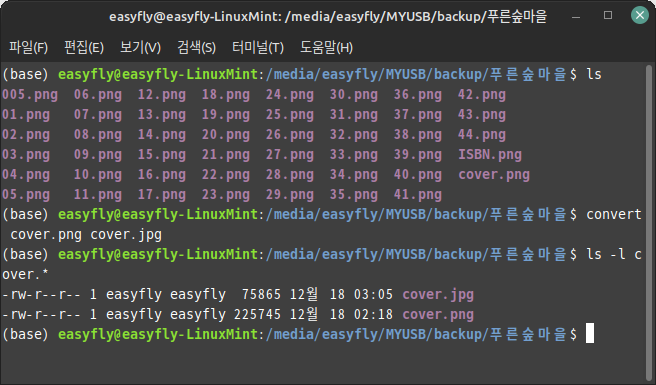The height and width of the screenshot is (385, 656).
Task: Click the filename 16.png
Action: coord(162,175)
